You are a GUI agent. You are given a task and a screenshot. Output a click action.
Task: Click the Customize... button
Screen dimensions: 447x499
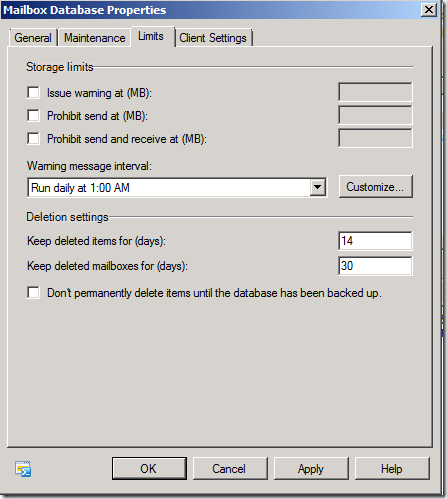pyautogui.click(x=376, y=187)
